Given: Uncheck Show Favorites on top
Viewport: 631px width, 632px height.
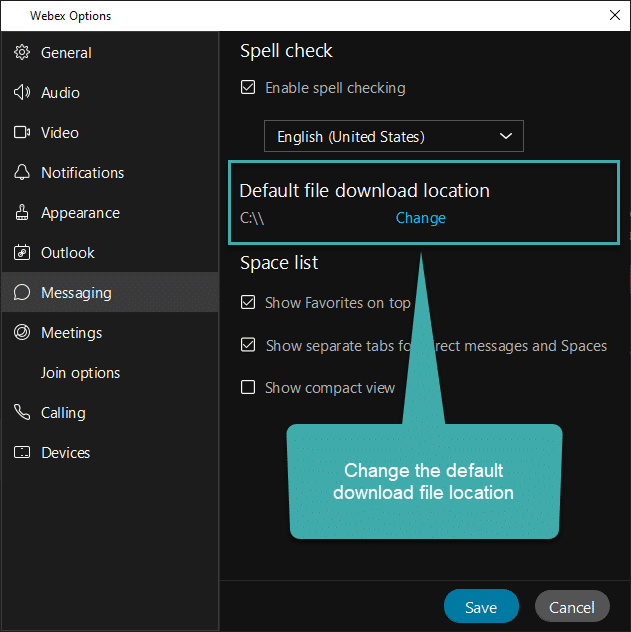Looking at the screenshot, I should point(248,302).
